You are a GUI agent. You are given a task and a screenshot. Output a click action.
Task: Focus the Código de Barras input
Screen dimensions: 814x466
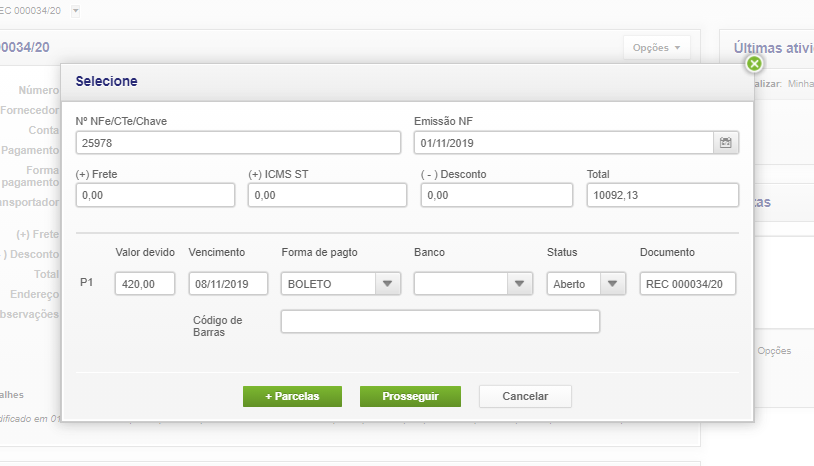point(440,321)
